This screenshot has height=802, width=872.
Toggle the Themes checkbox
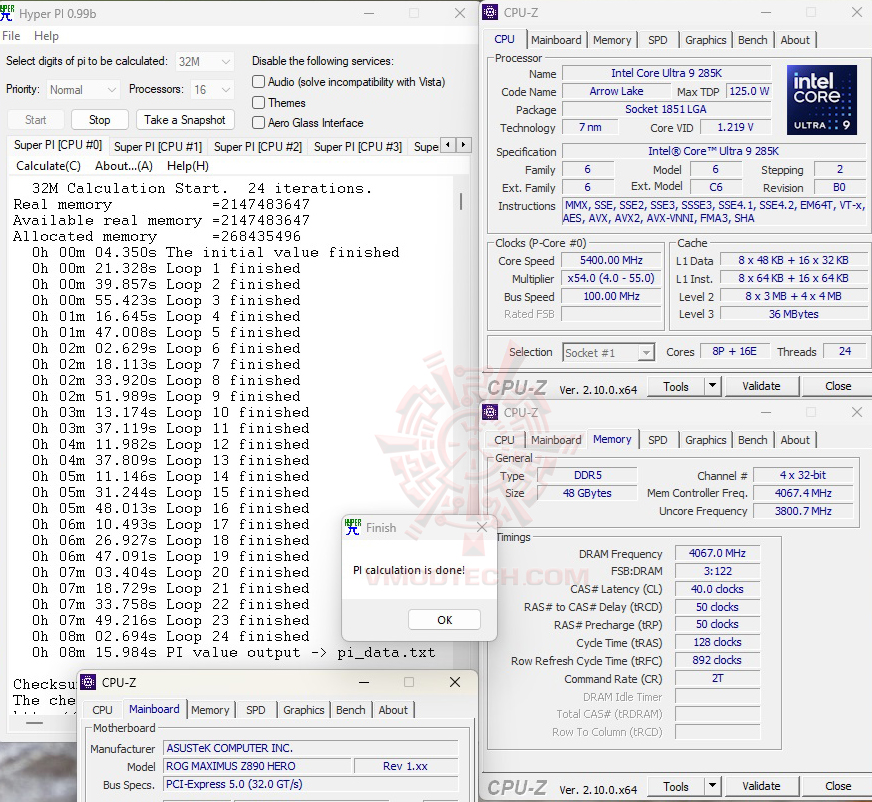[x=258, y=102]
